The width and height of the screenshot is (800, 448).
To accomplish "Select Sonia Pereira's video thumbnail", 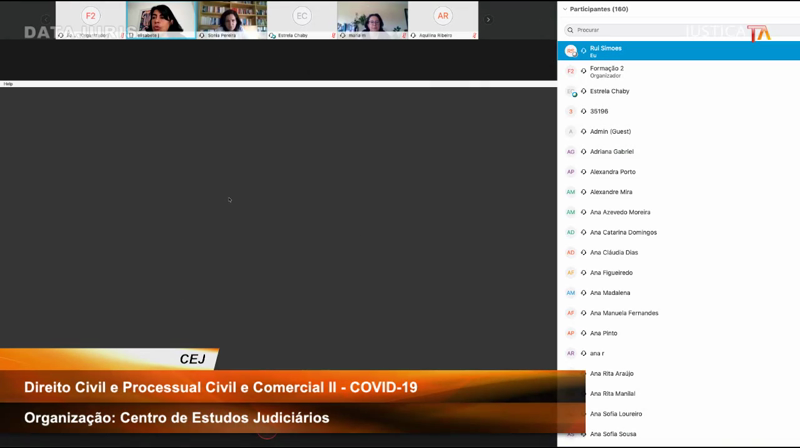I will pos(231,20).
